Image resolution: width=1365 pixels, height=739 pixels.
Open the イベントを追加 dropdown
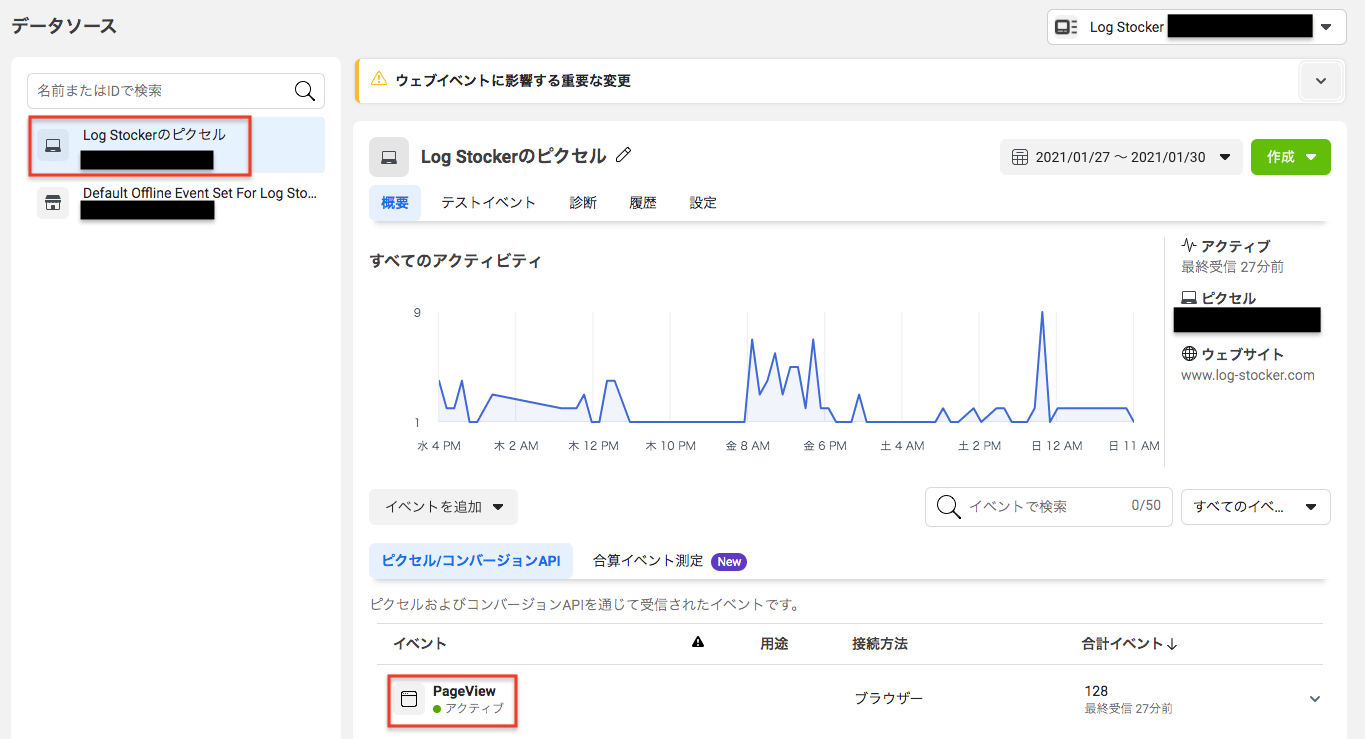pos(443,507)
